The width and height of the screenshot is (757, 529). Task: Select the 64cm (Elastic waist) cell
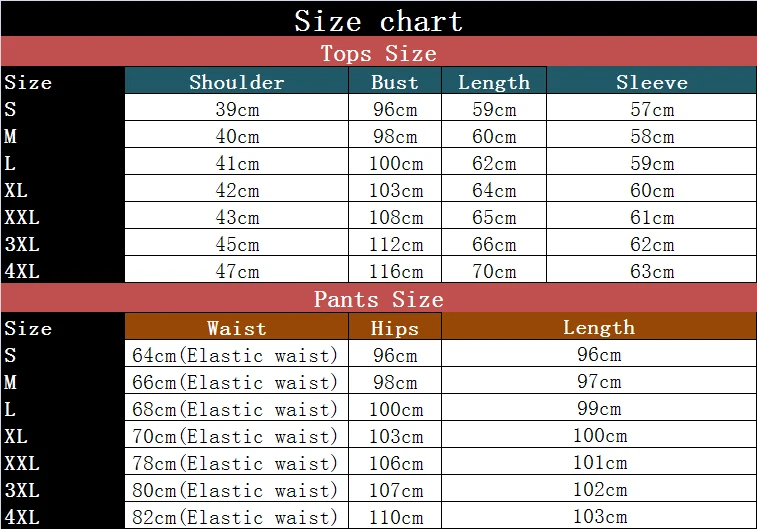click(x=236, y=355)
